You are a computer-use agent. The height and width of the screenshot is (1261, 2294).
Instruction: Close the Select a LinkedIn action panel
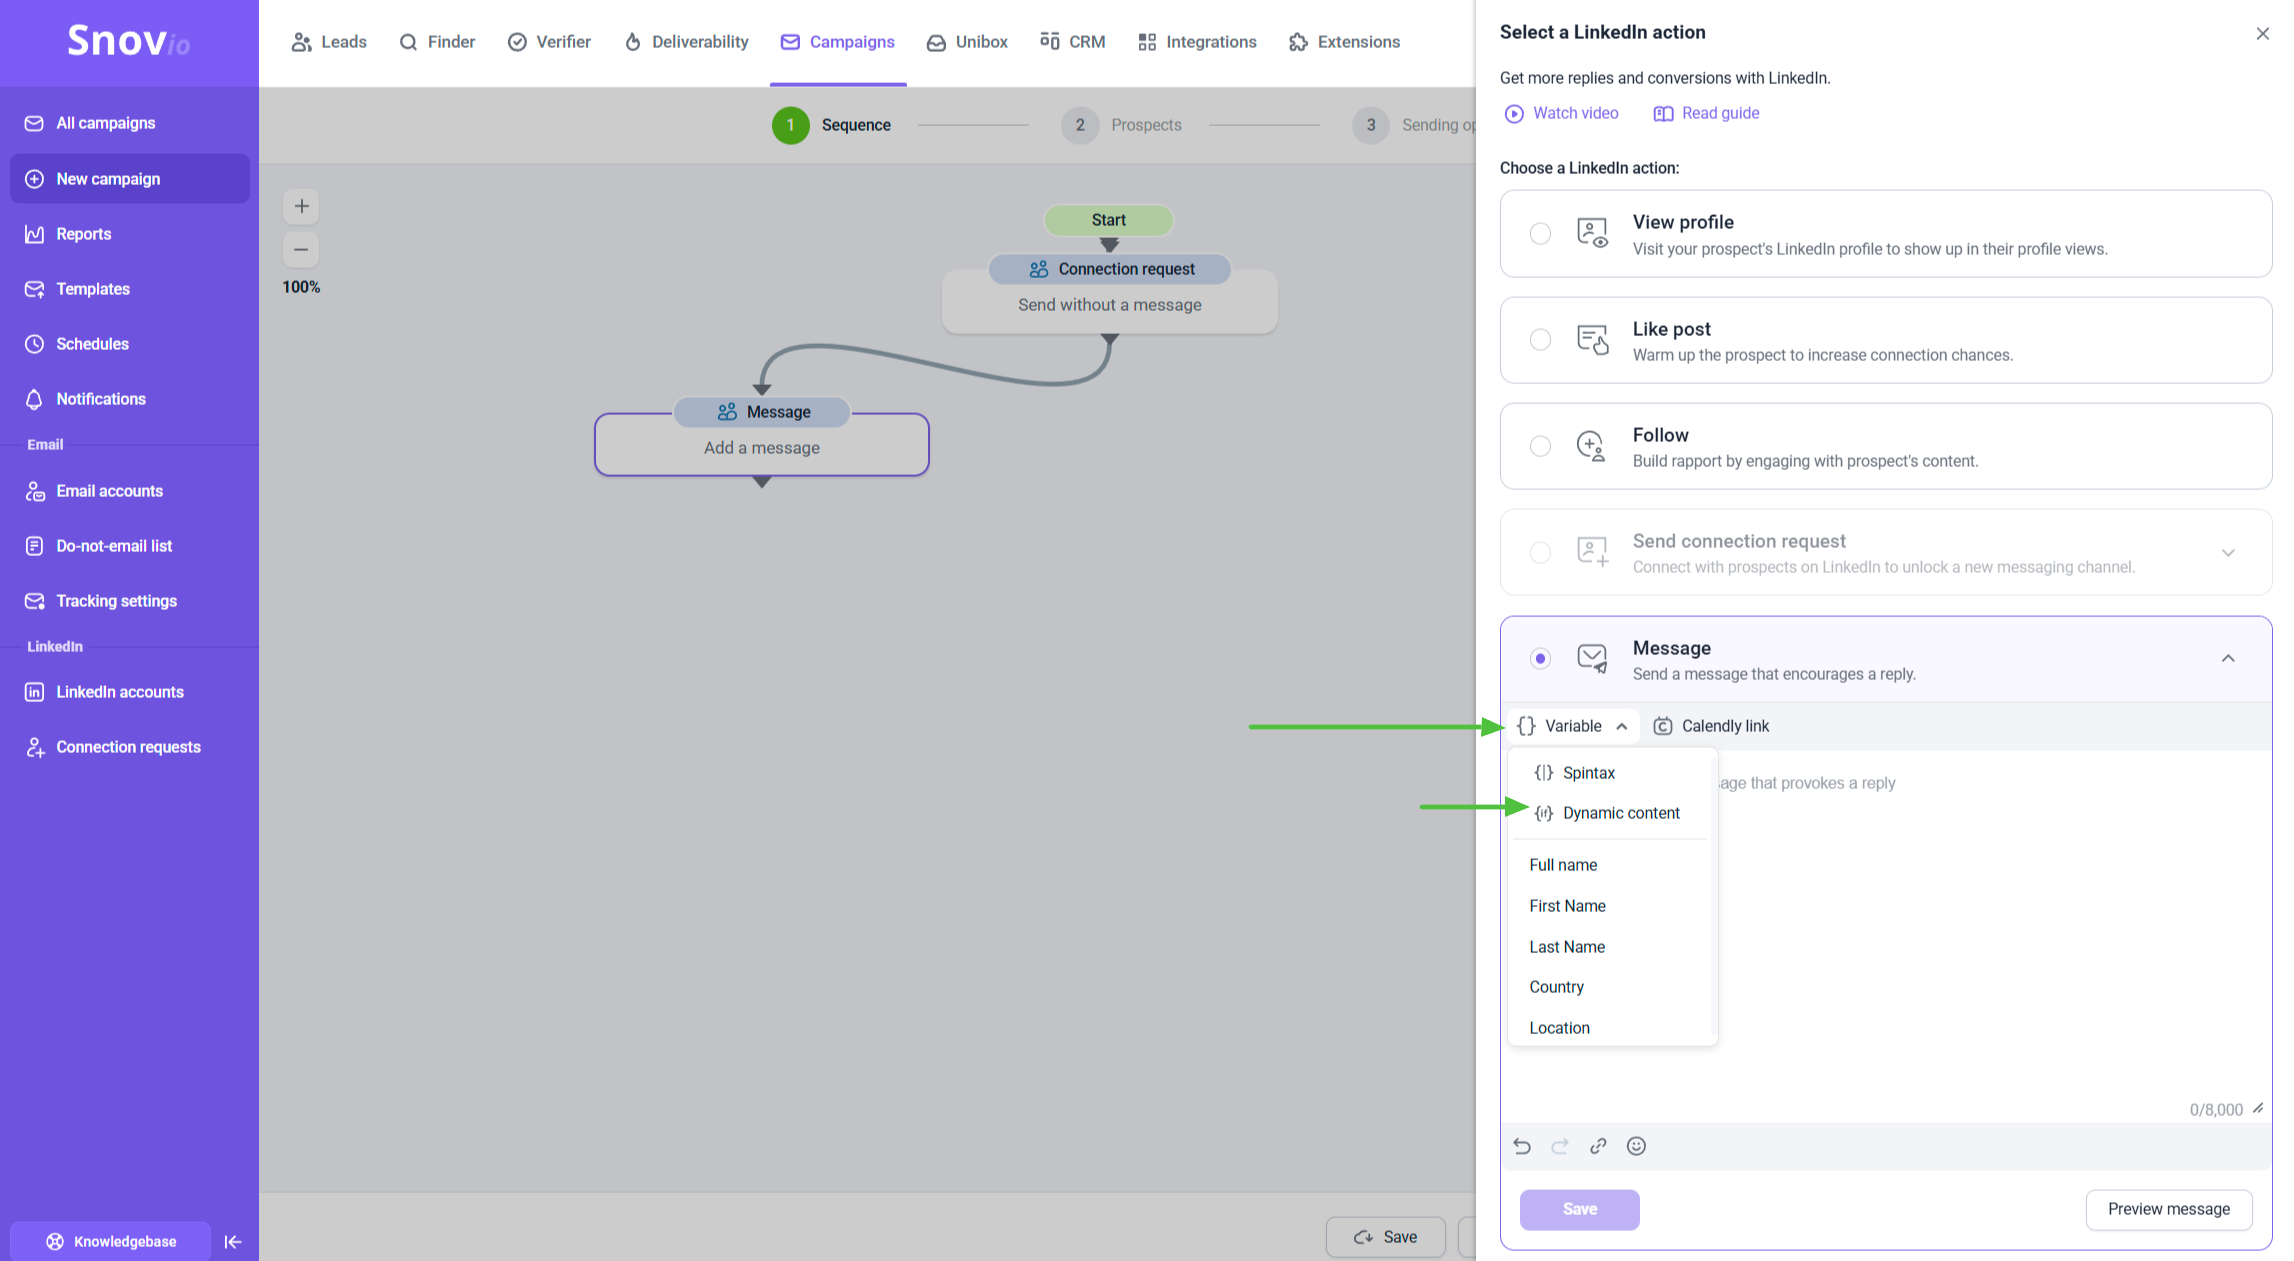(x=2262, y=34)
